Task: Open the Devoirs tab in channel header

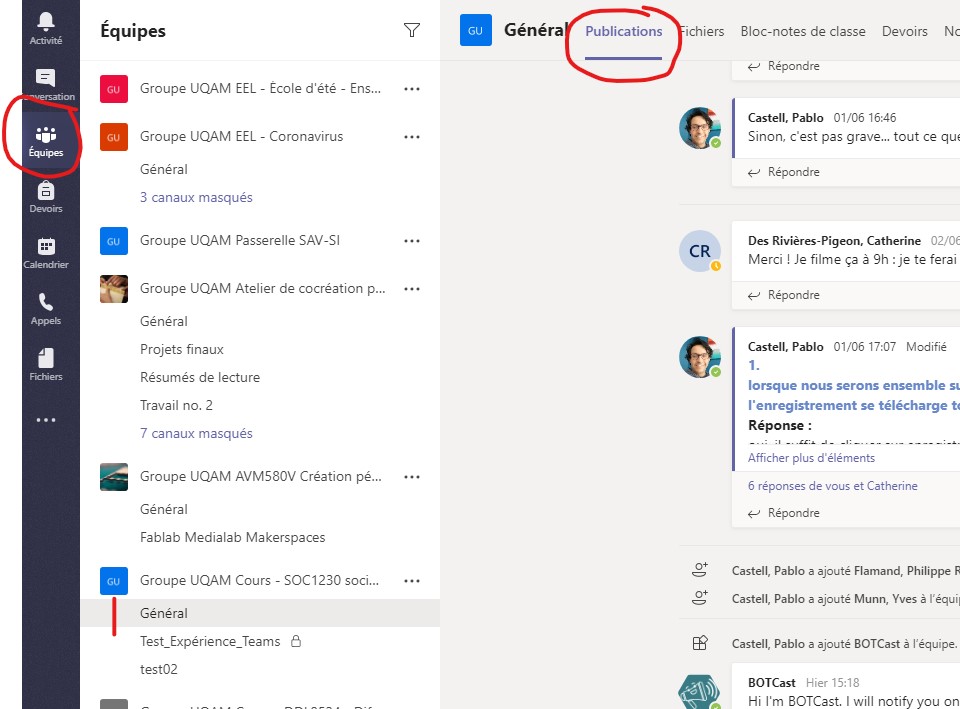Action: click(904, 32)
